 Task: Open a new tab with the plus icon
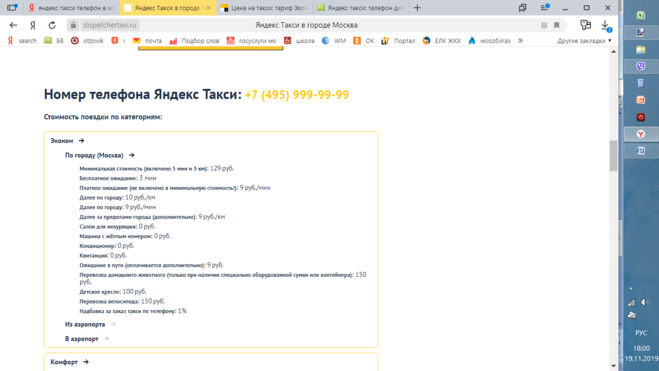[x=417, y=8]
